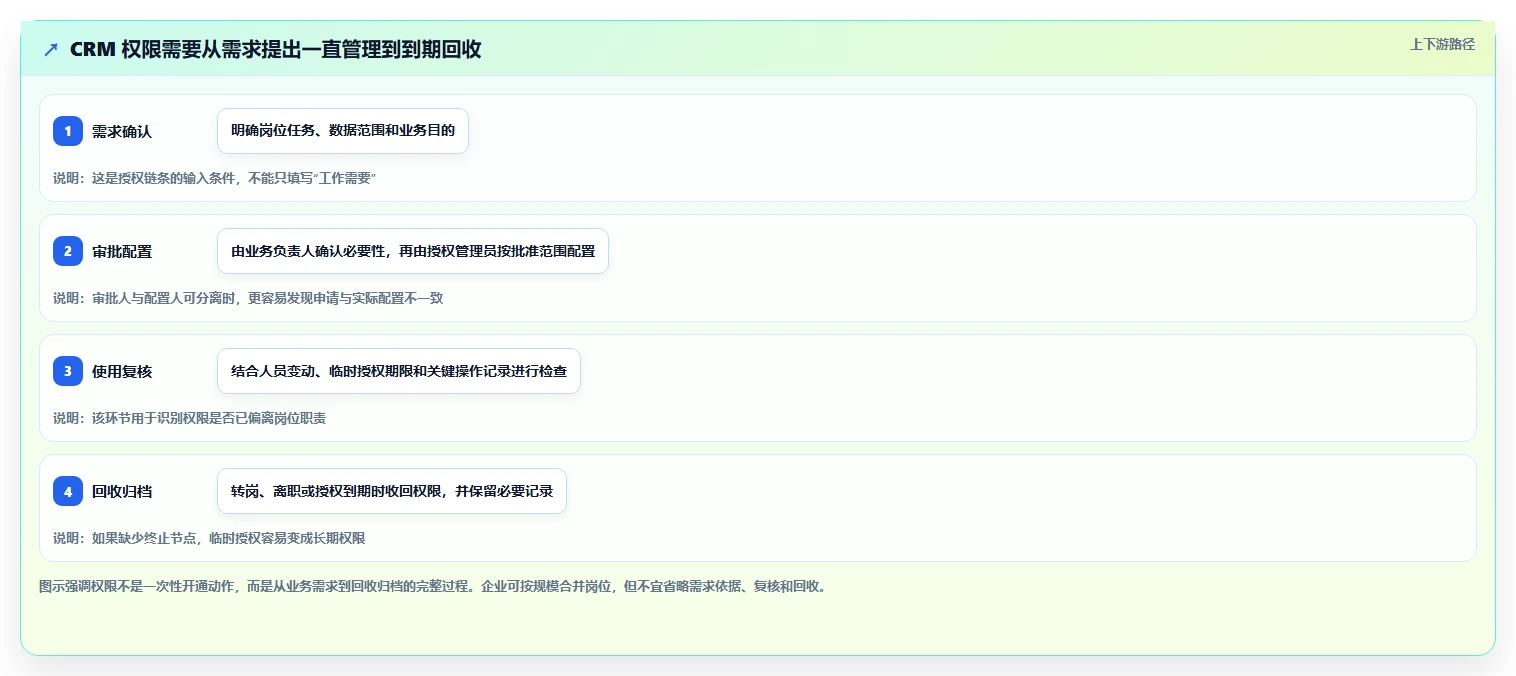Select the 使用复核 step title
This screenshot has height=676, width=1516.
coord(122,371)
